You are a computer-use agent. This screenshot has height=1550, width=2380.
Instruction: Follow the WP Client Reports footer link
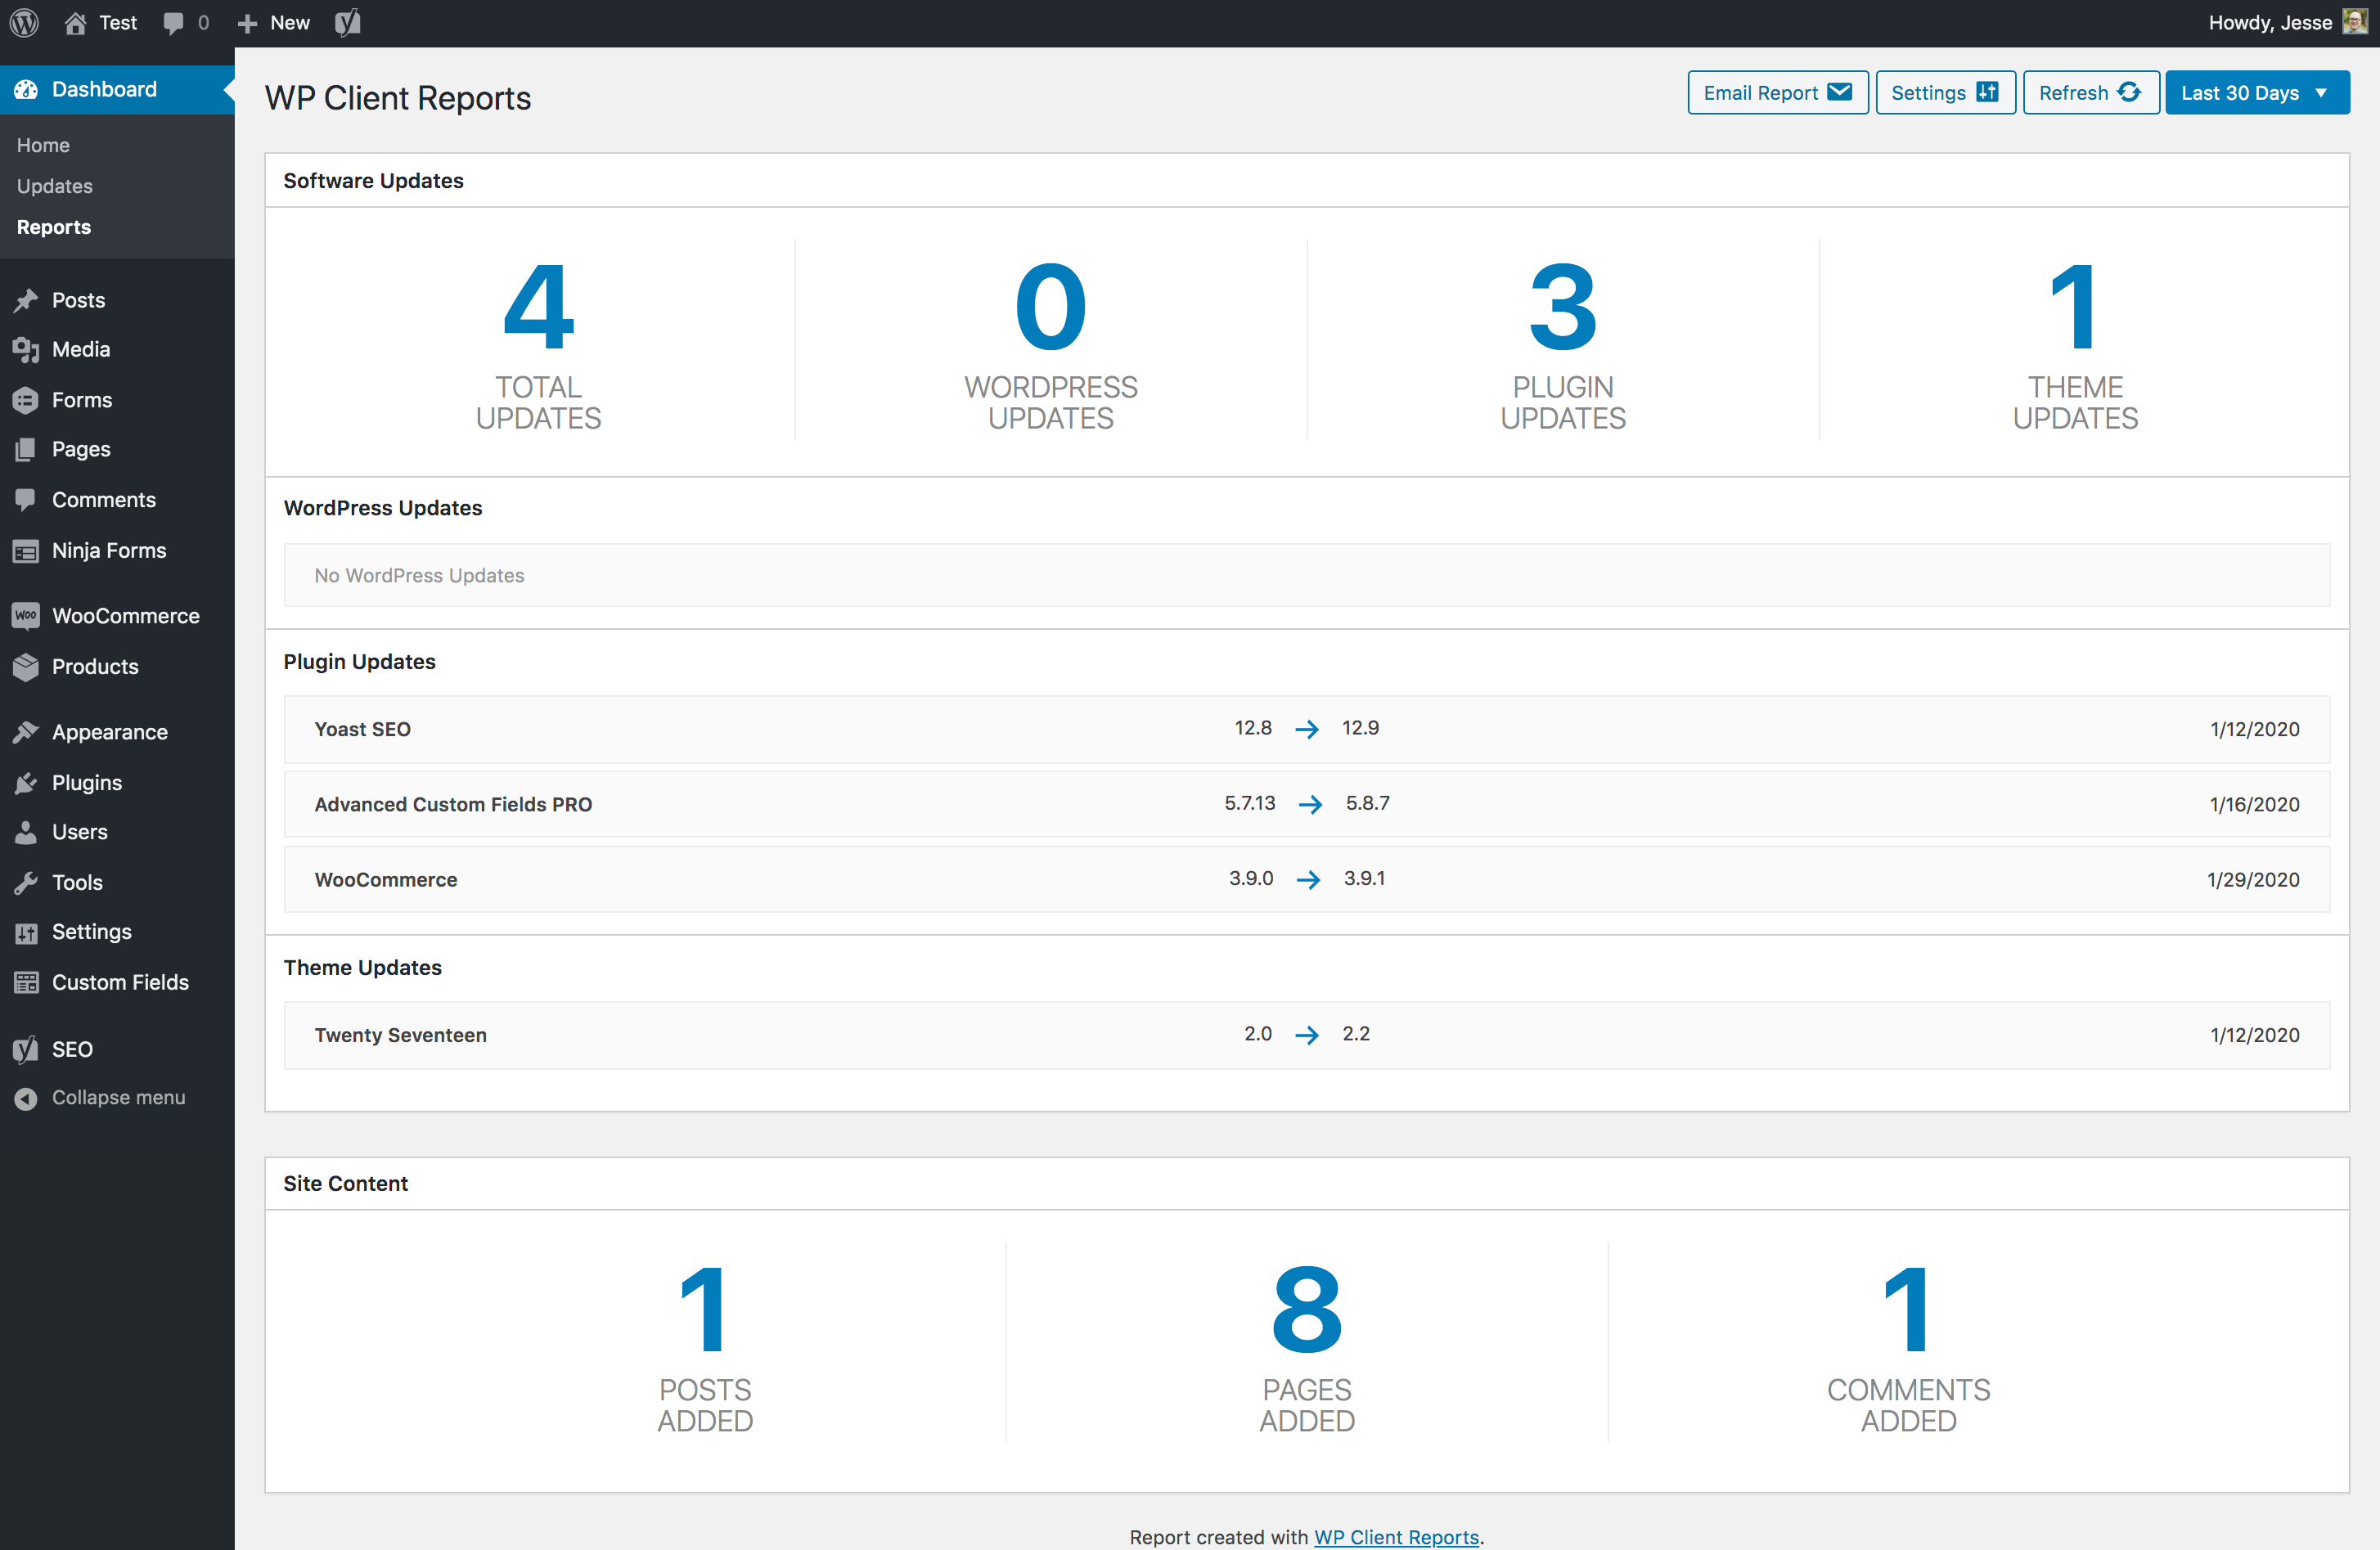[1396, 1536]
